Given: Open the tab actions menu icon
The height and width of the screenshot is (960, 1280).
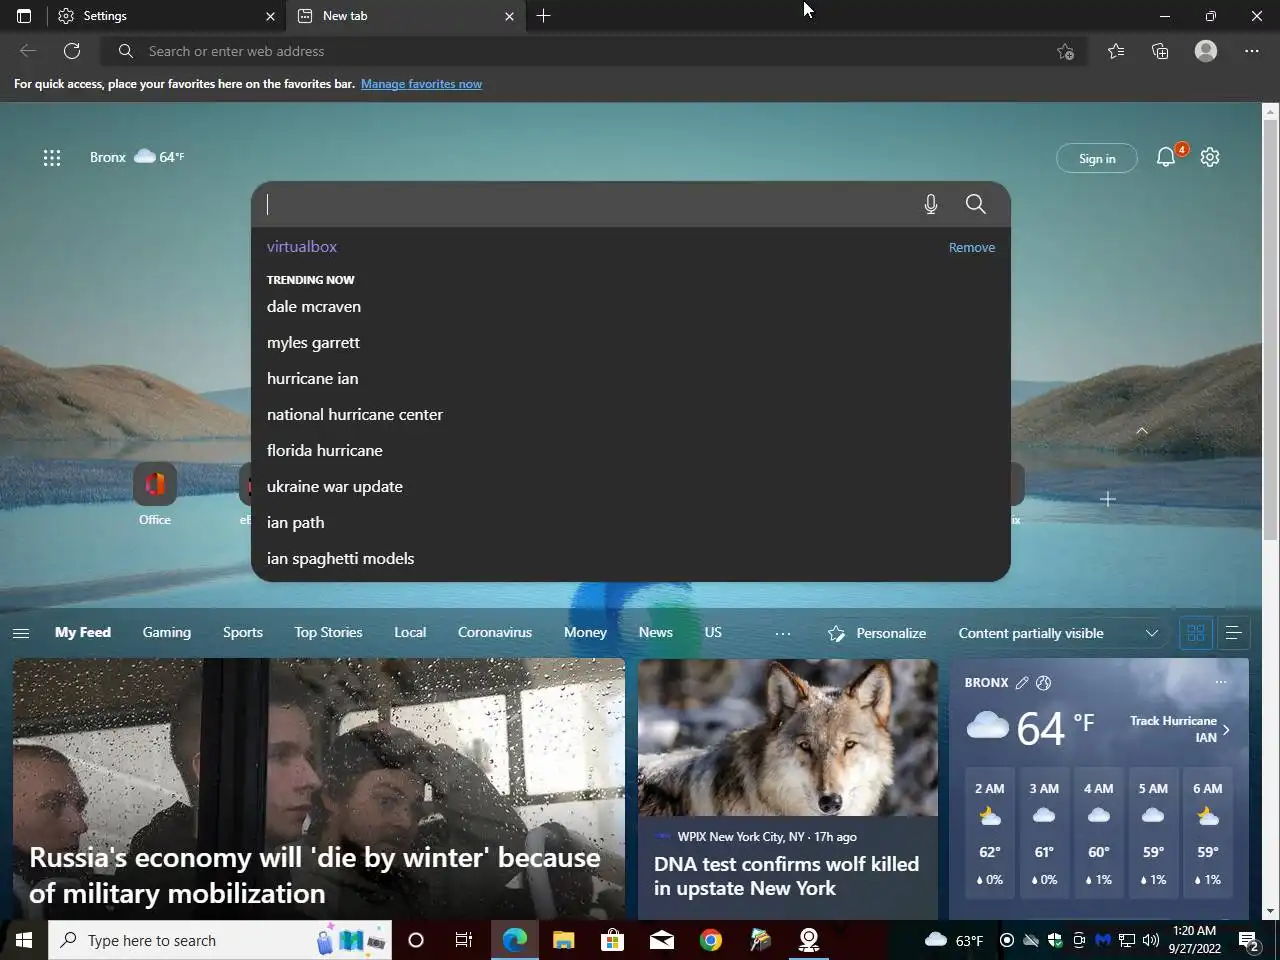Looking at the screenshot, I should 24,16.
